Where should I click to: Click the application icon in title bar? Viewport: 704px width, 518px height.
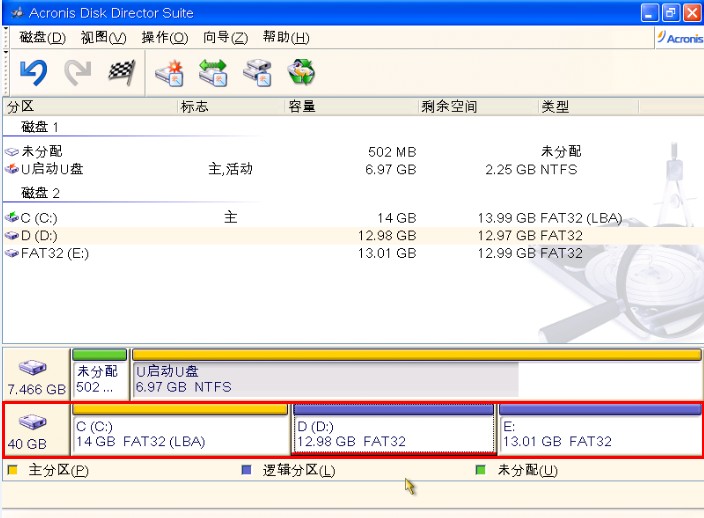(17, 13)
